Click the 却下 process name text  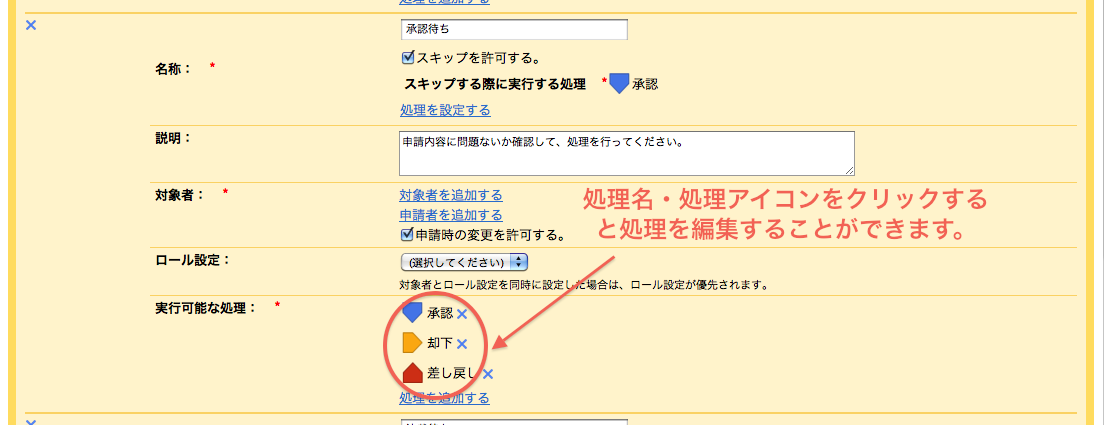coord(440,343)
